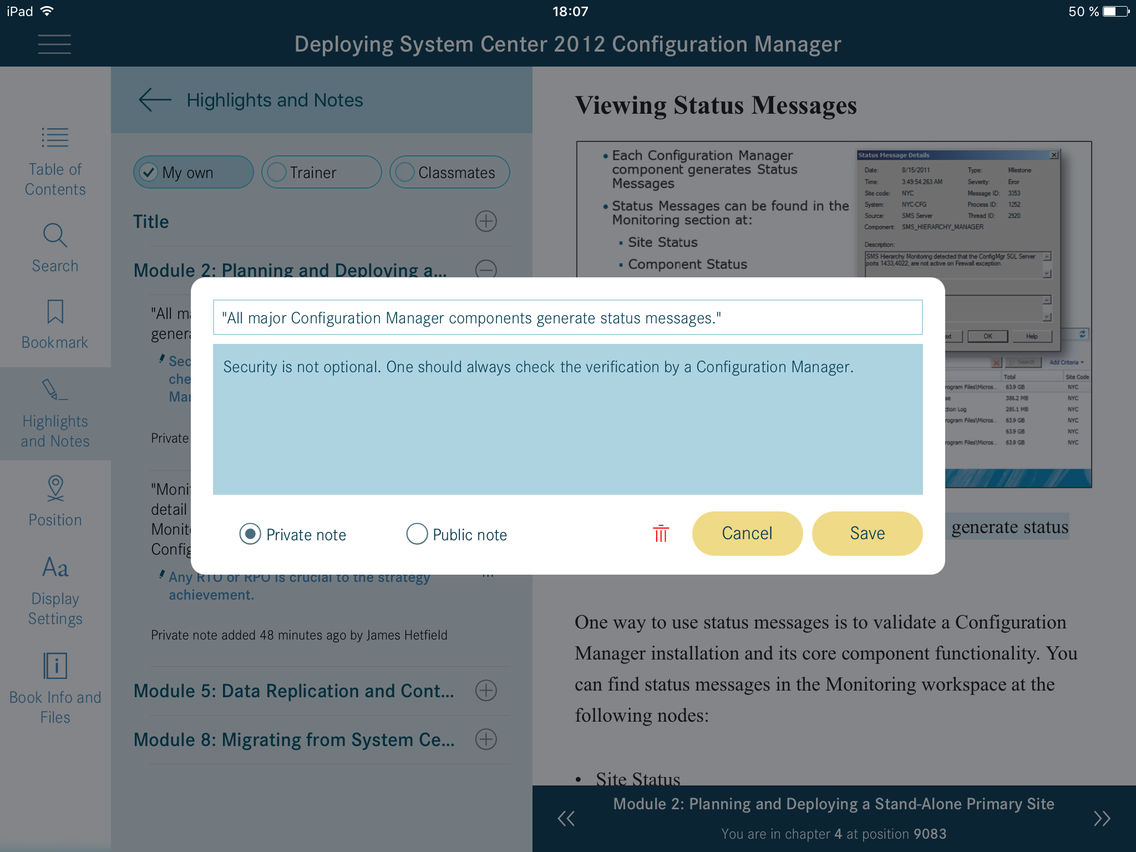Toggle the Classmates filter
Image resolution: width=1136 pixels, height=852 pixels.
click(x=449, y=172)
